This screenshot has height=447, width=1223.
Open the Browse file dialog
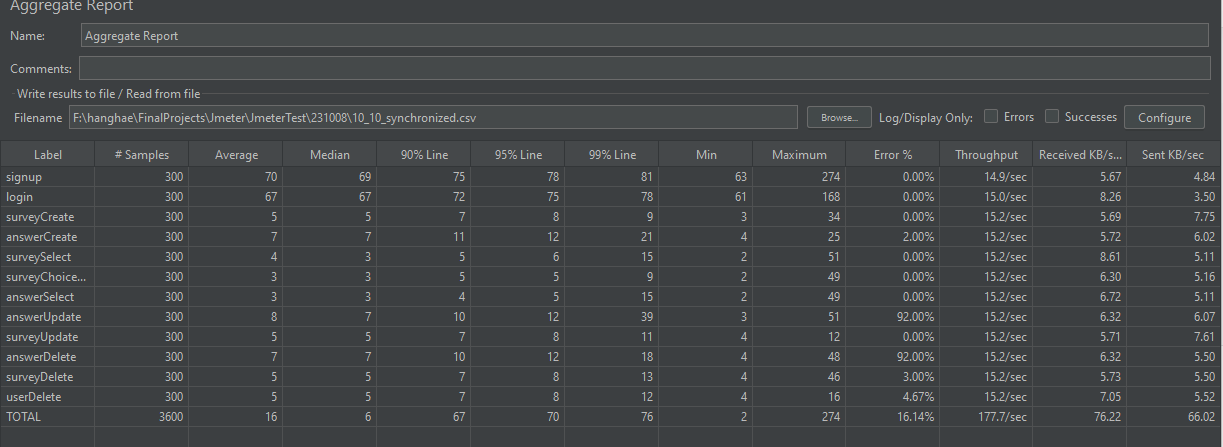pos(839,117)
